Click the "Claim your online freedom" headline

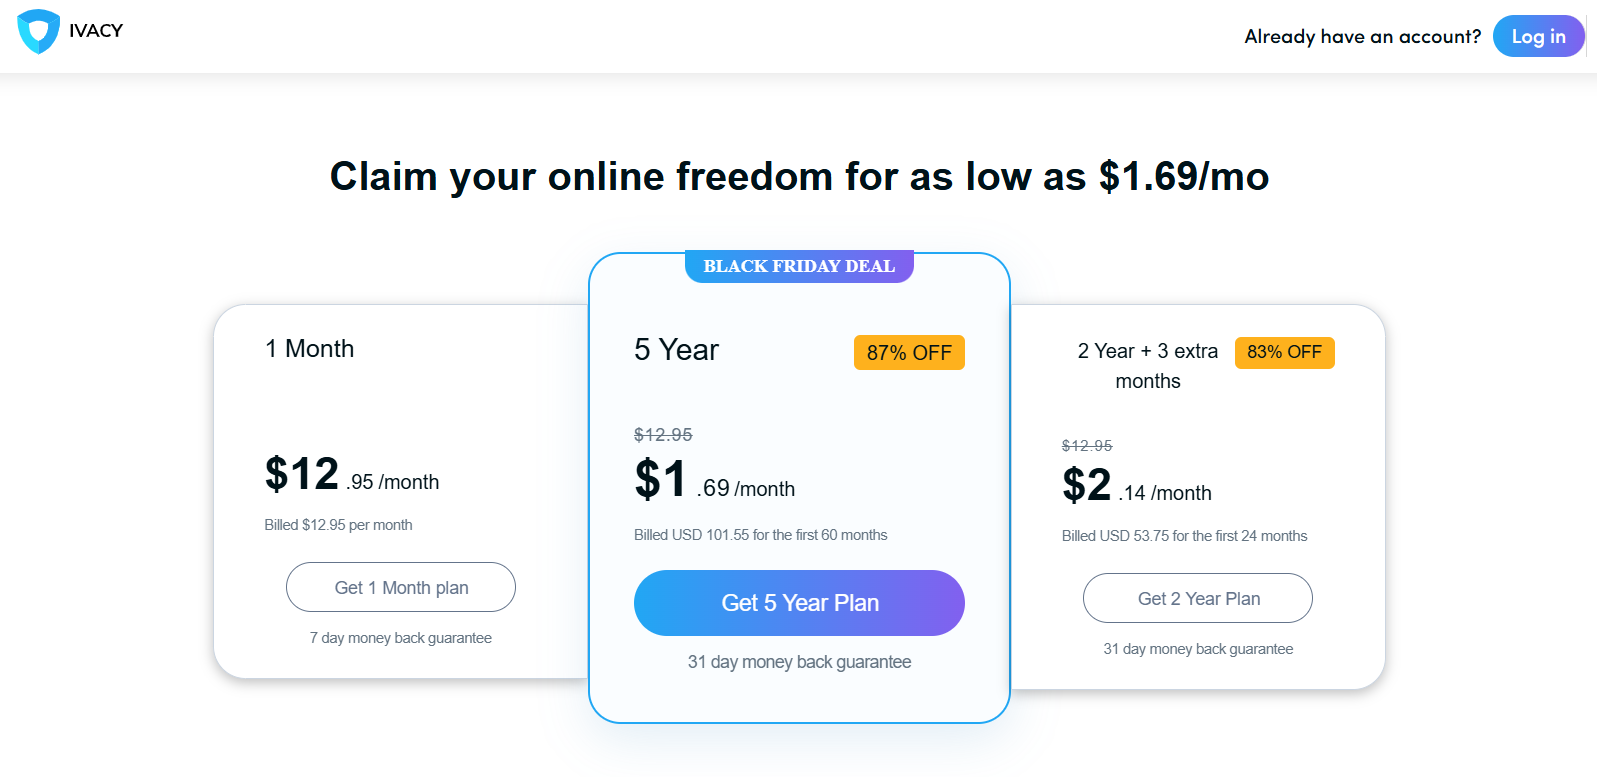coord(799,177)
